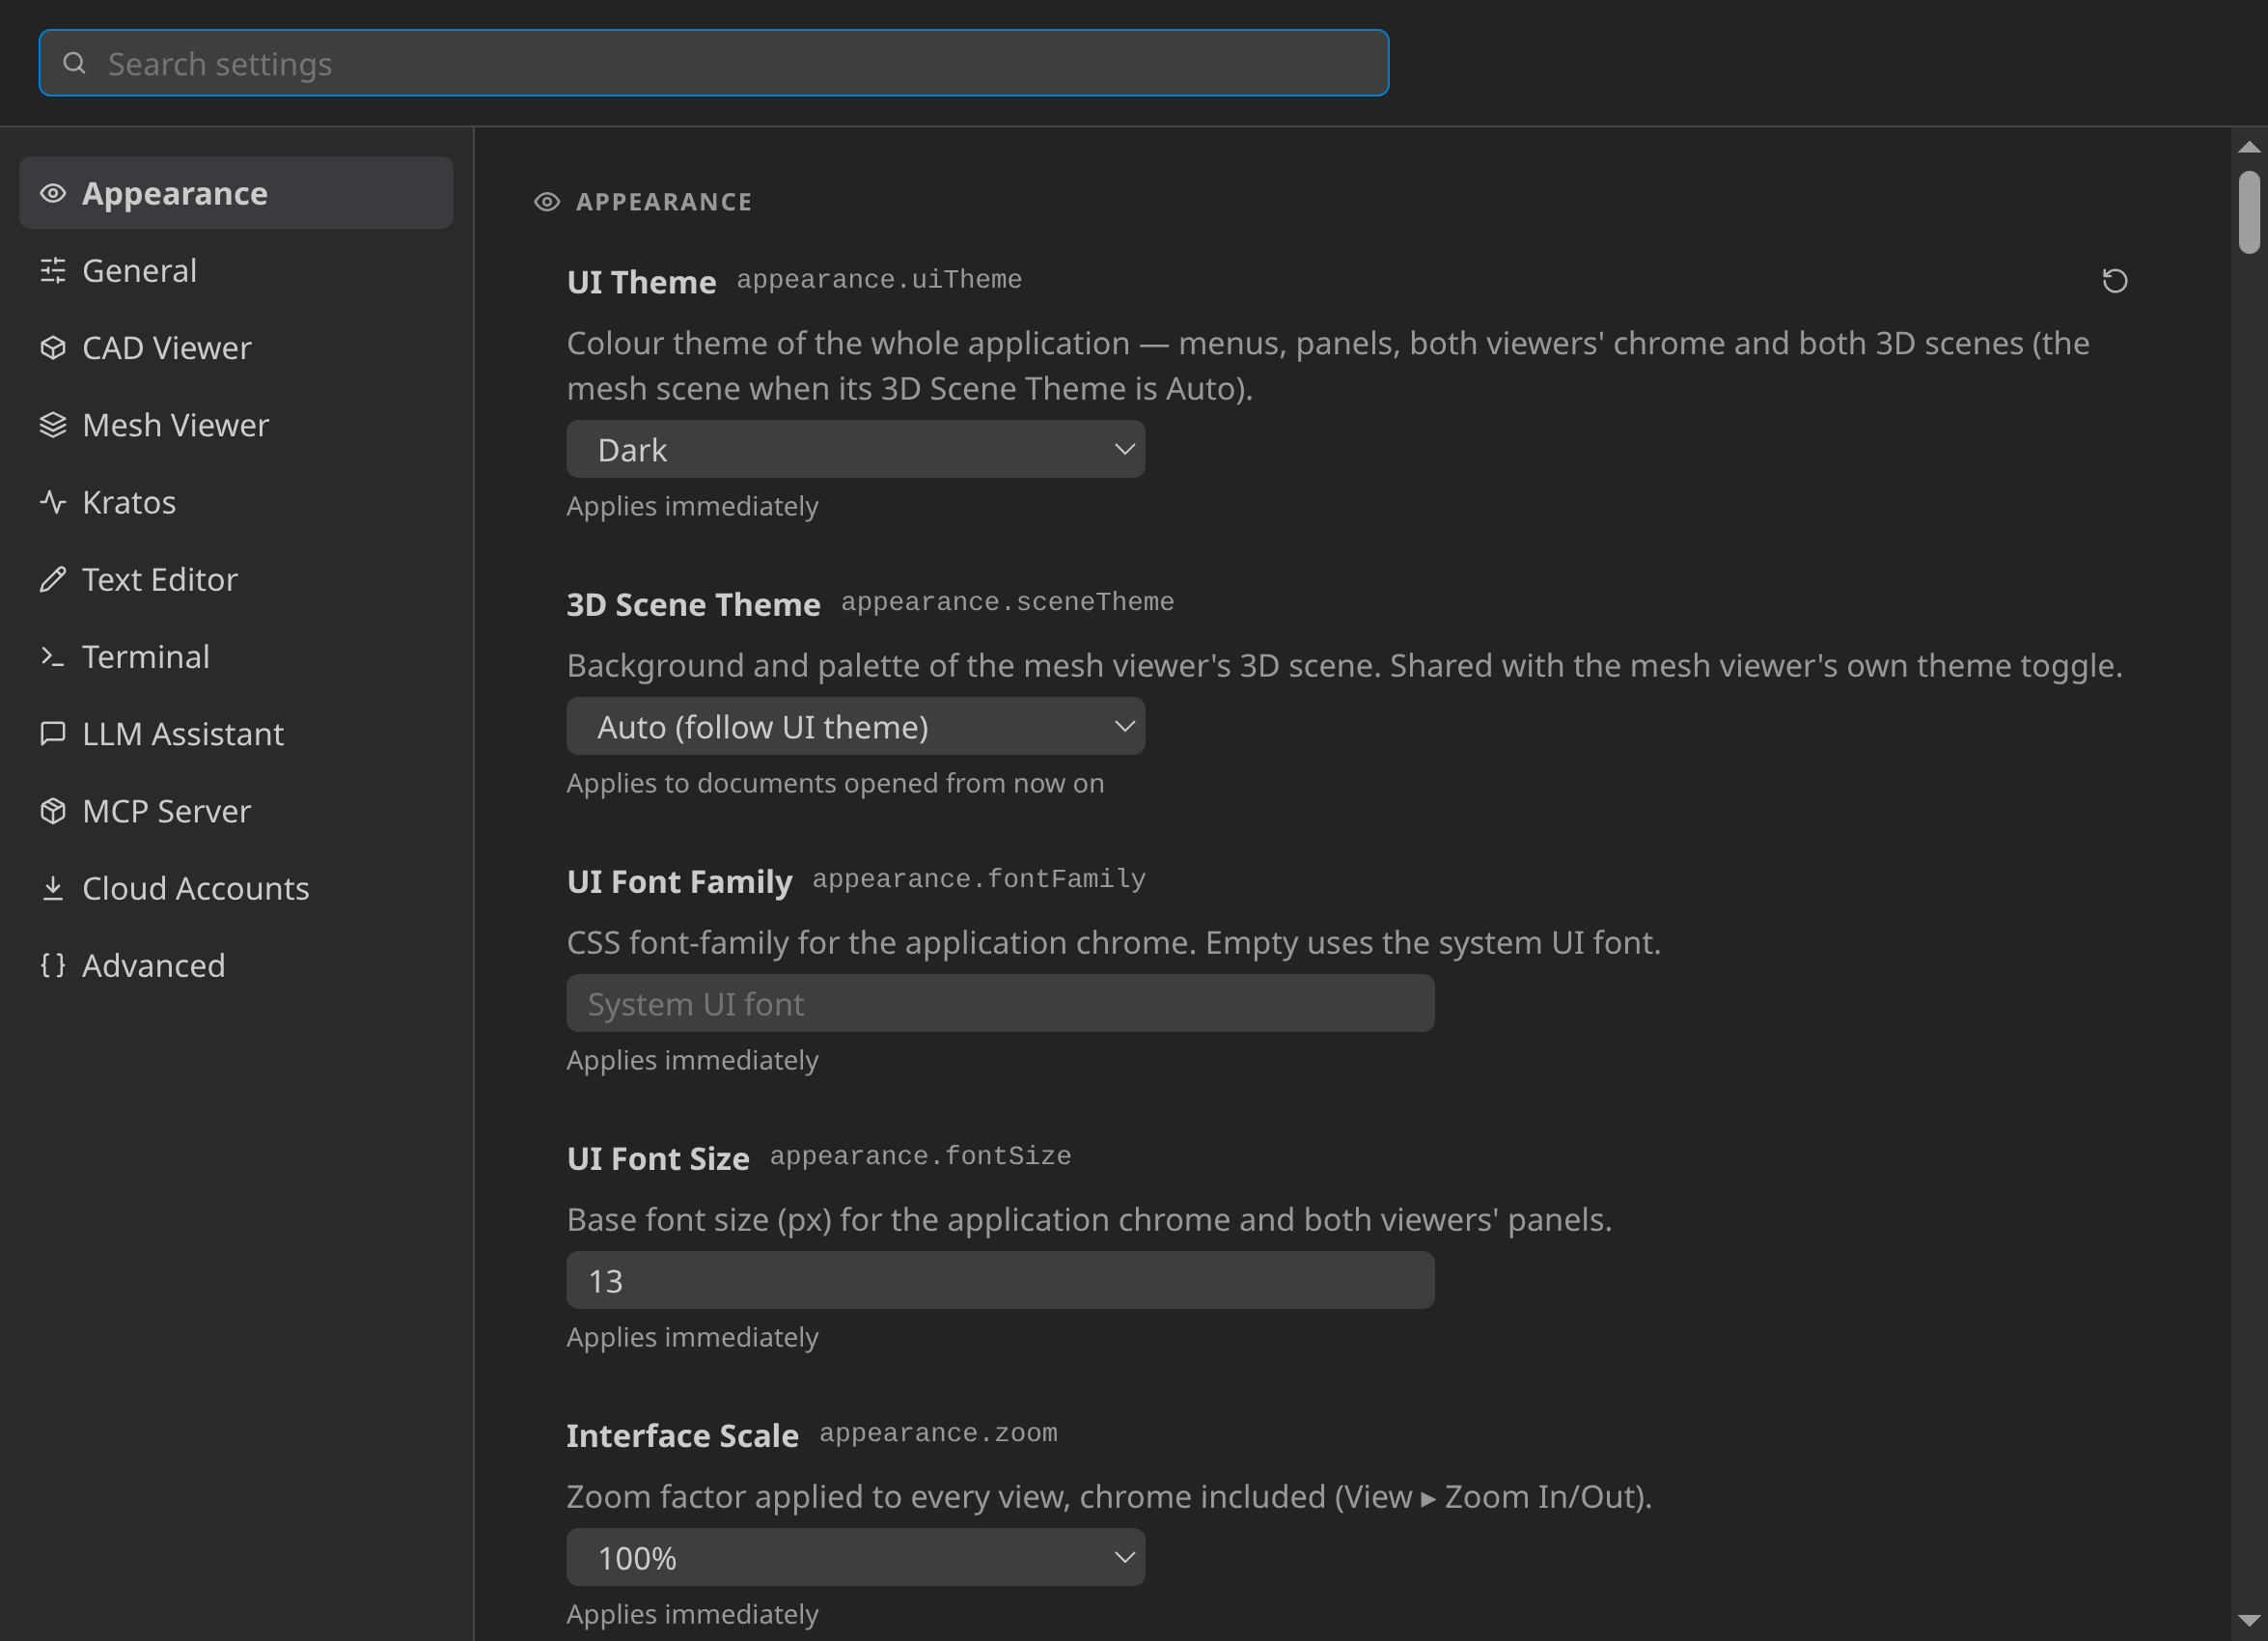Click the prompt icon next to Terminal

tap(53, 656)
